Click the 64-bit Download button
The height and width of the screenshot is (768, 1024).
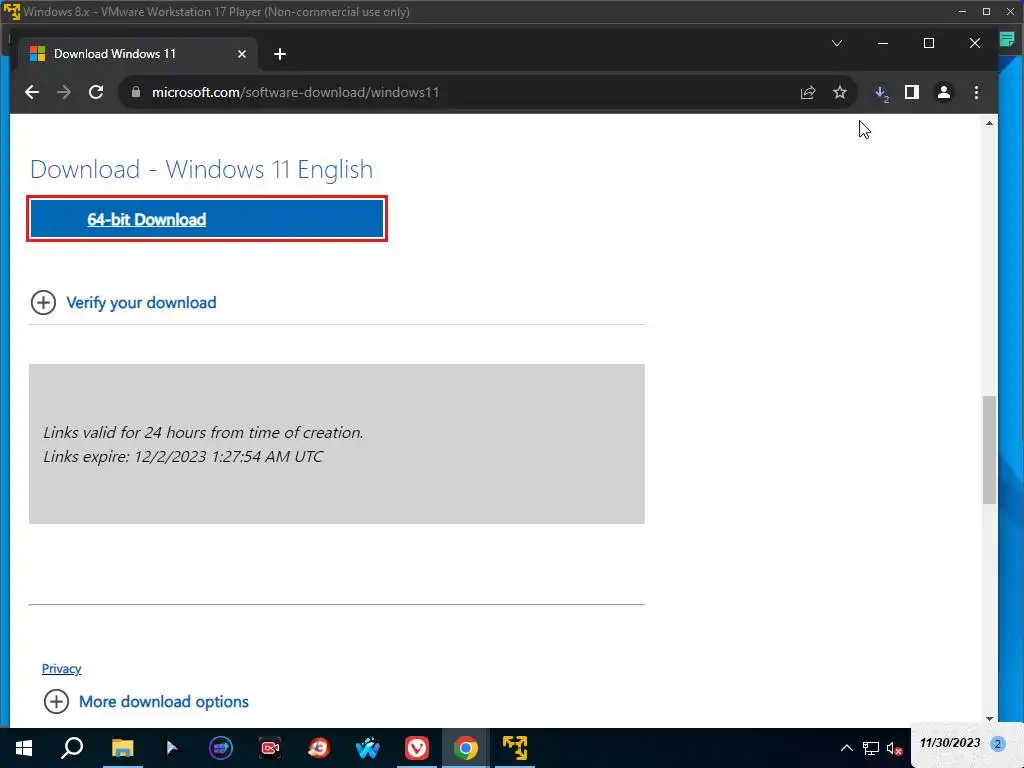click(x=207, y=219)
